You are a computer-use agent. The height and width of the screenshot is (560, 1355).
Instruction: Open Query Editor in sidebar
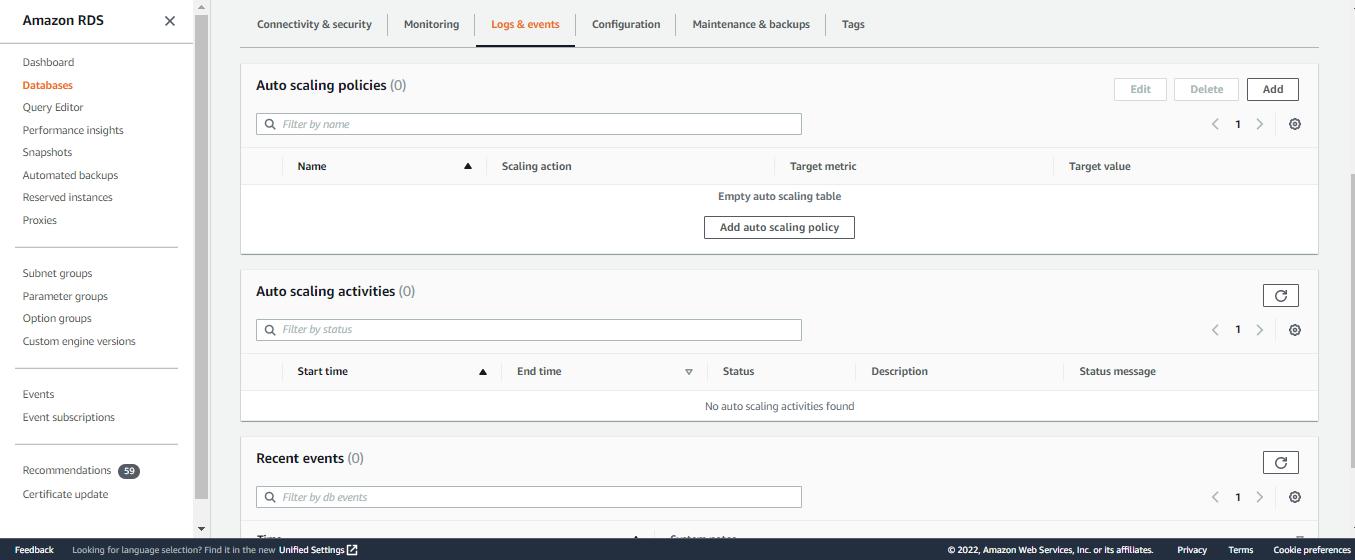coord(53,107)
